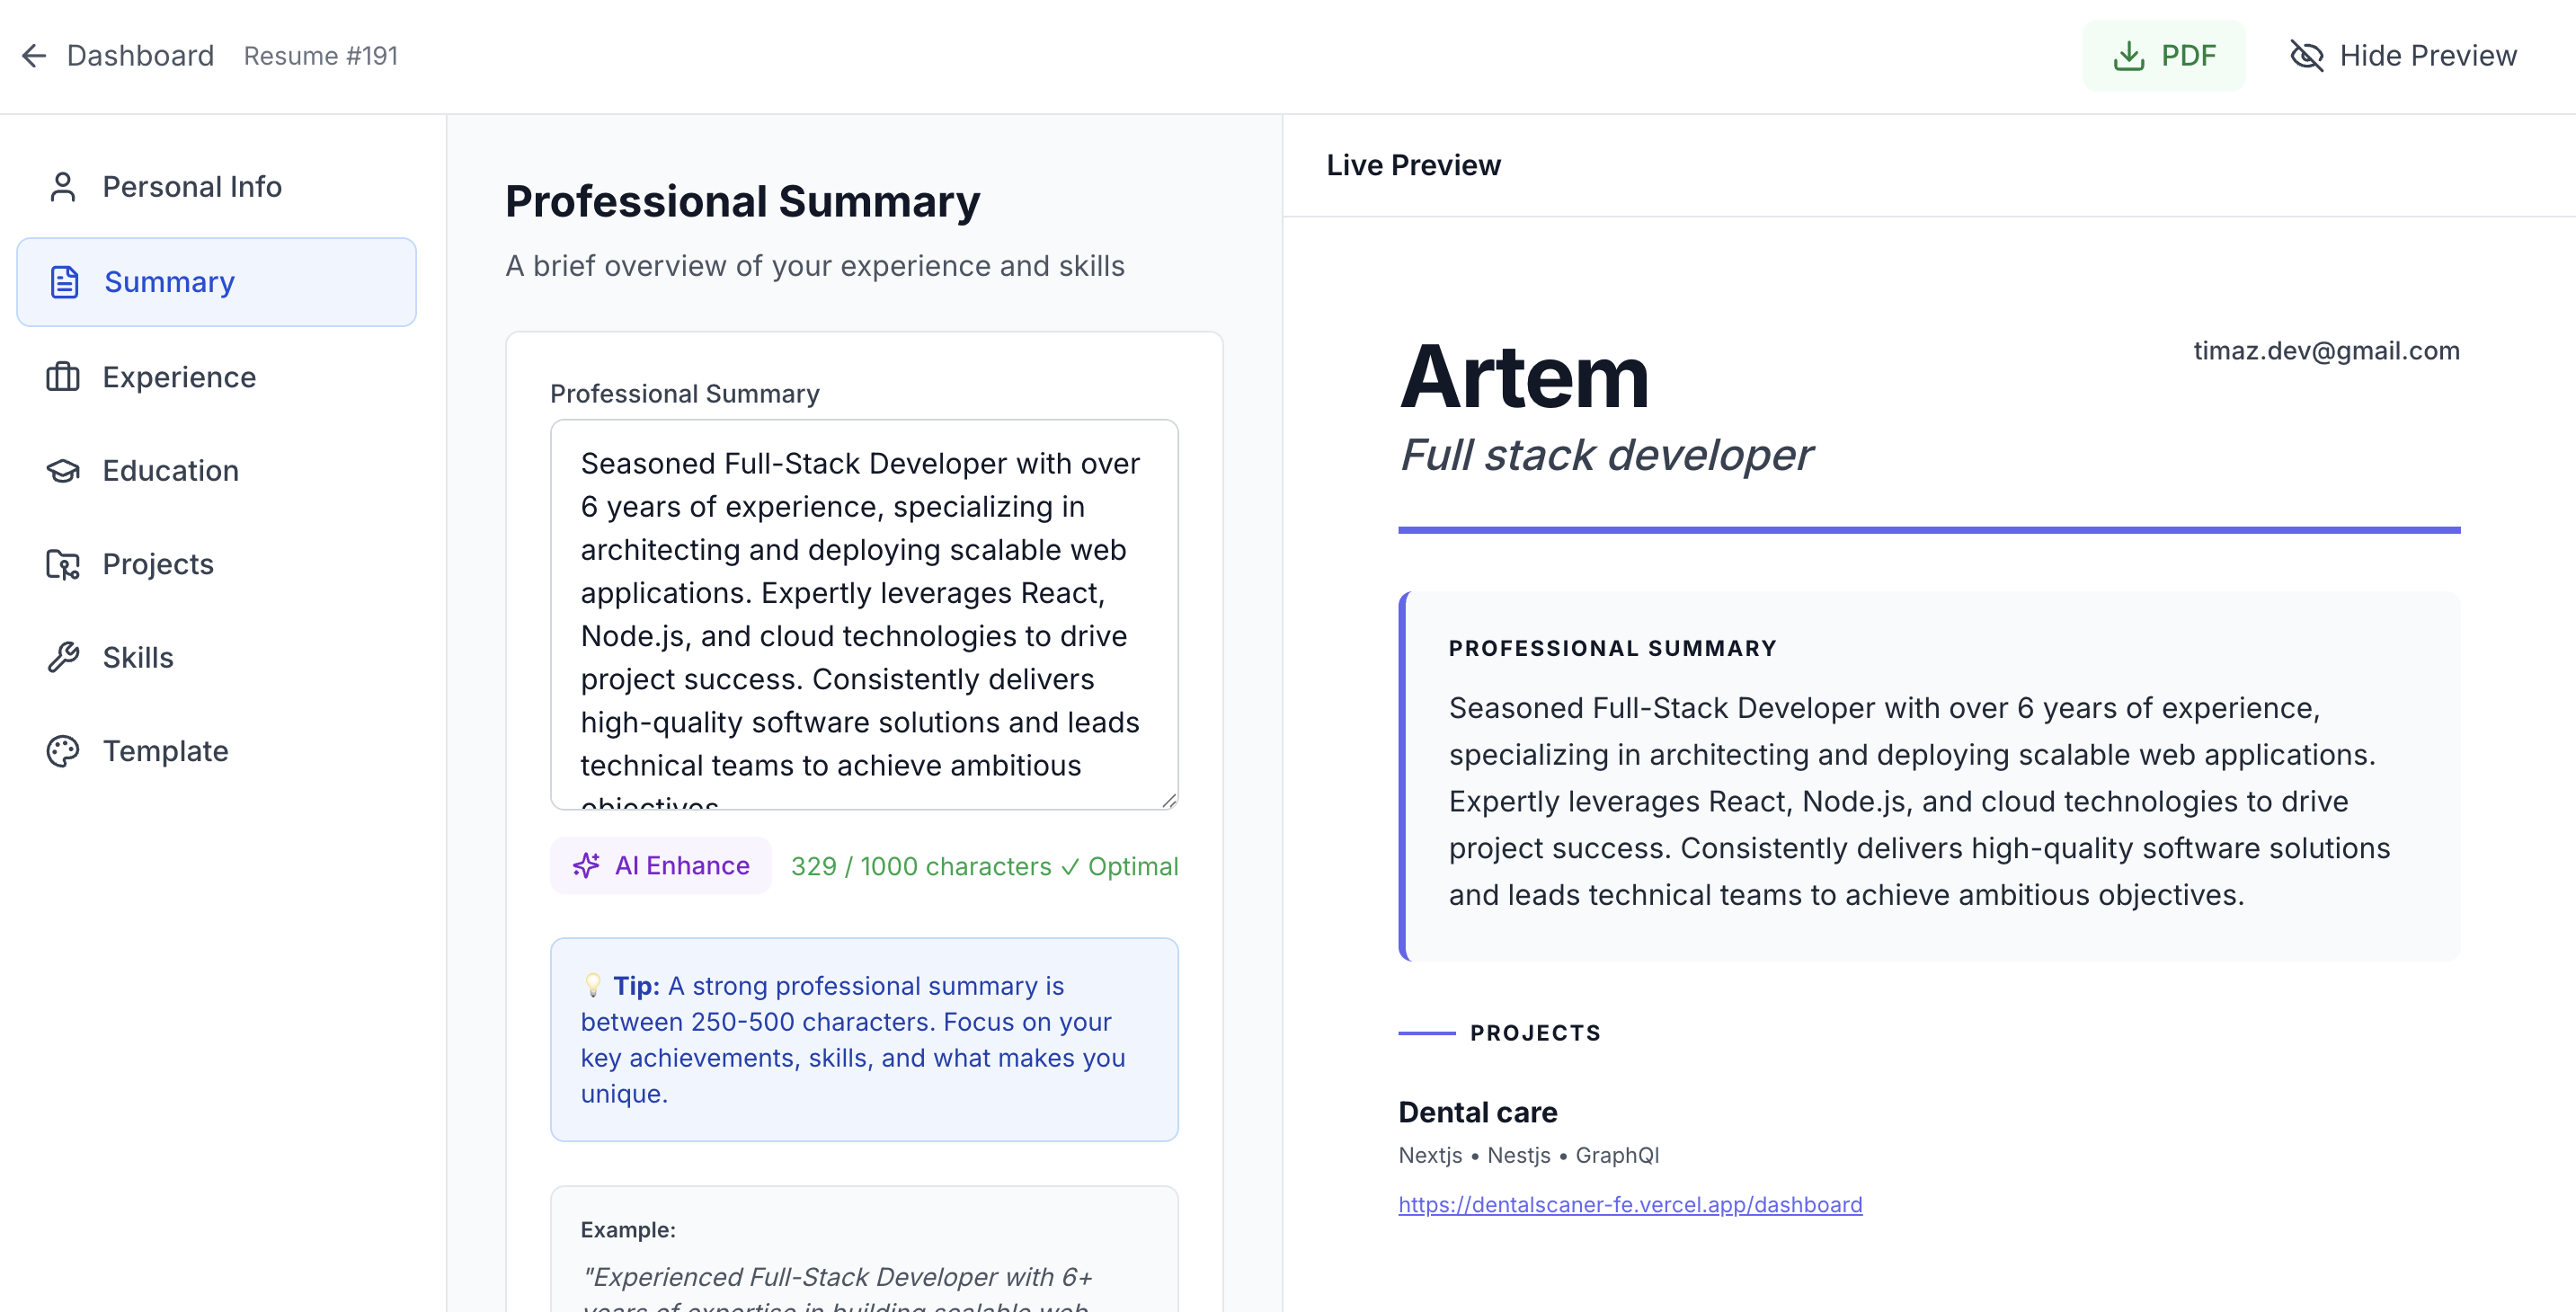Screen dimensions: 2576x1312
Task: Open Projects using the folder icon
Action: [63, 564]
